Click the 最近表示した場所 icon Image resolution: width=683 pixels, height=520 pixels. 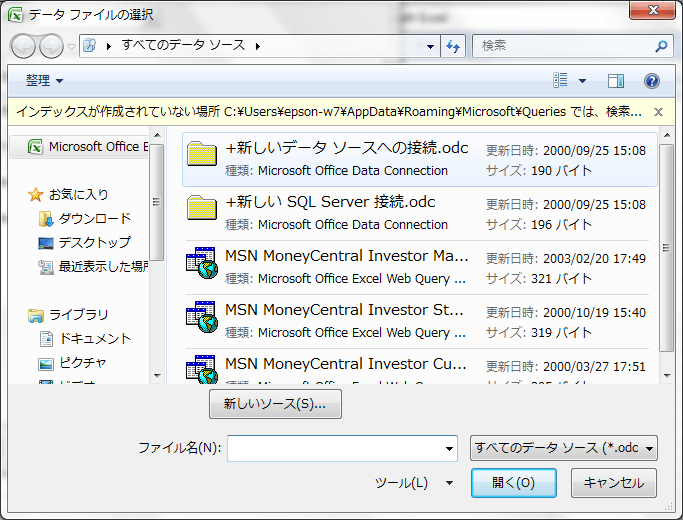46,267
